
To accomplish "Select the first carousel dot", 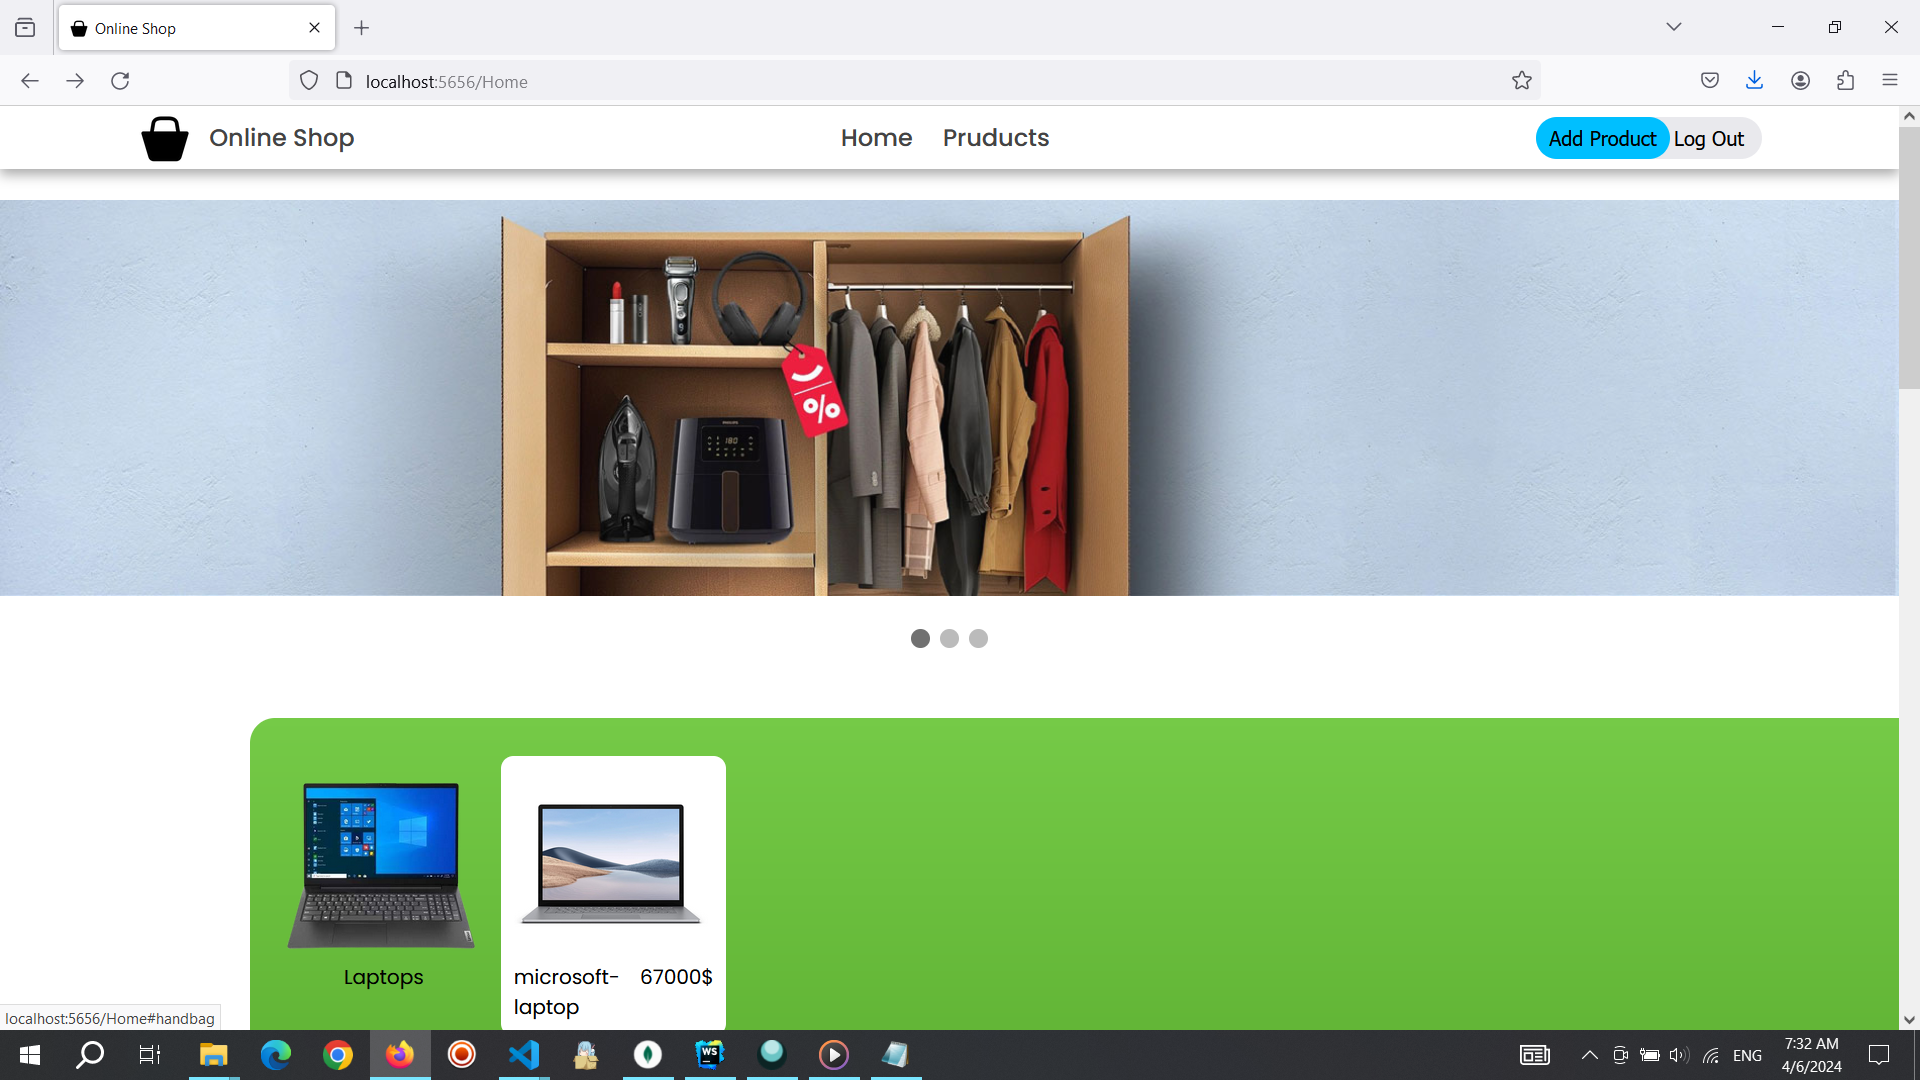I will click(x=920, y=638).
